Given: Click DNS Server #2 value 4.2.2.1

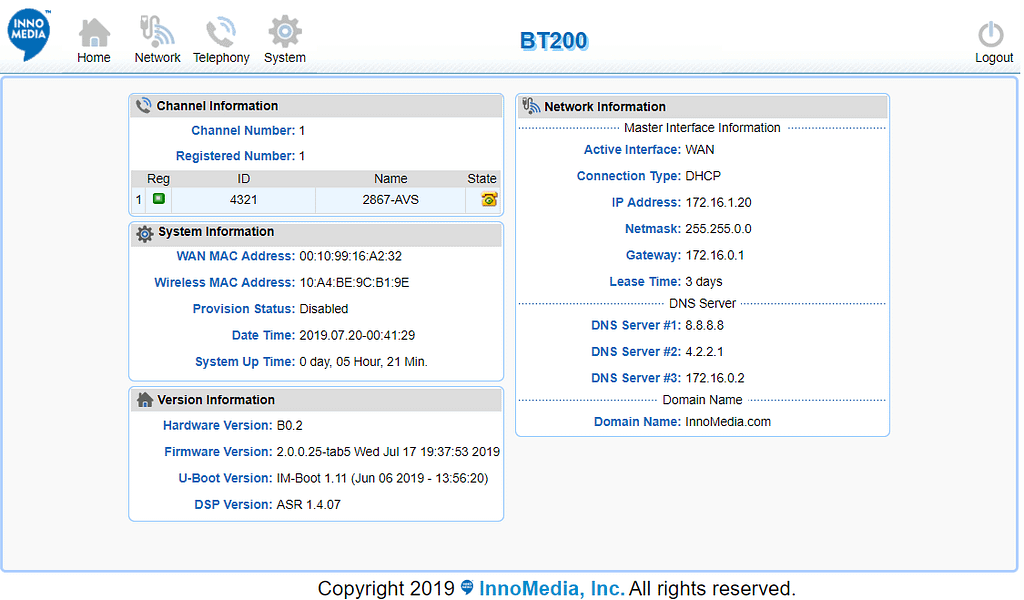Looking at the screenshot, I should 704,351.
